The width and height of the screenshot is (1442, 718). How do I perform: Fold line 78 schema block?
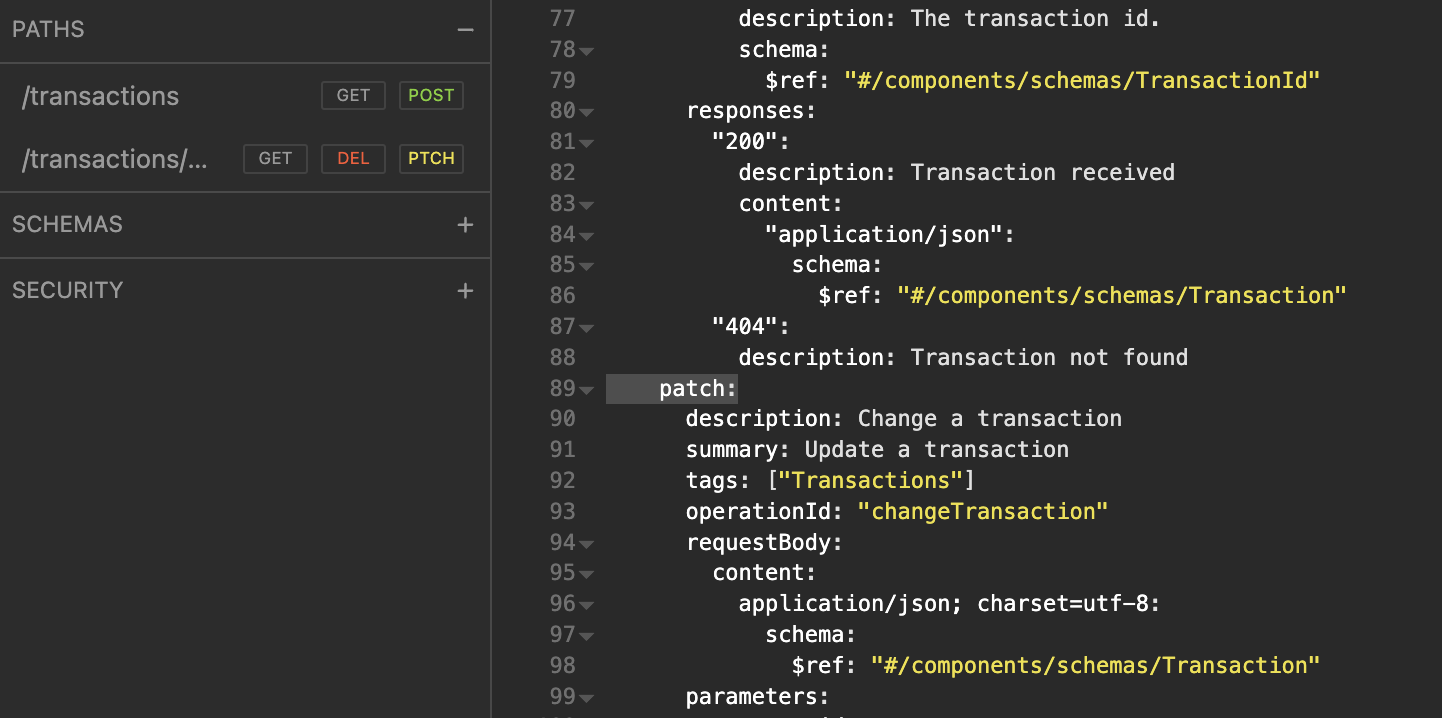[x=587, y=51]
